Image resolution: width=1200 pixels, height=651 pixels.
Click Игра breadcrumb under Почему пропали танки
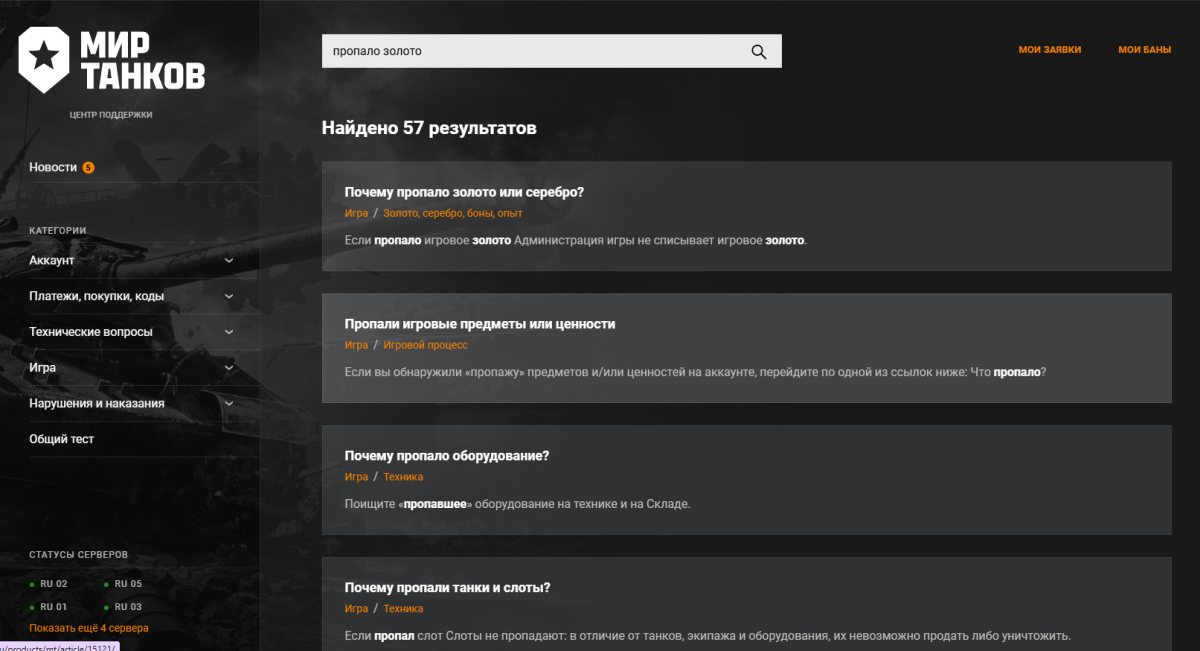[356, 609]
